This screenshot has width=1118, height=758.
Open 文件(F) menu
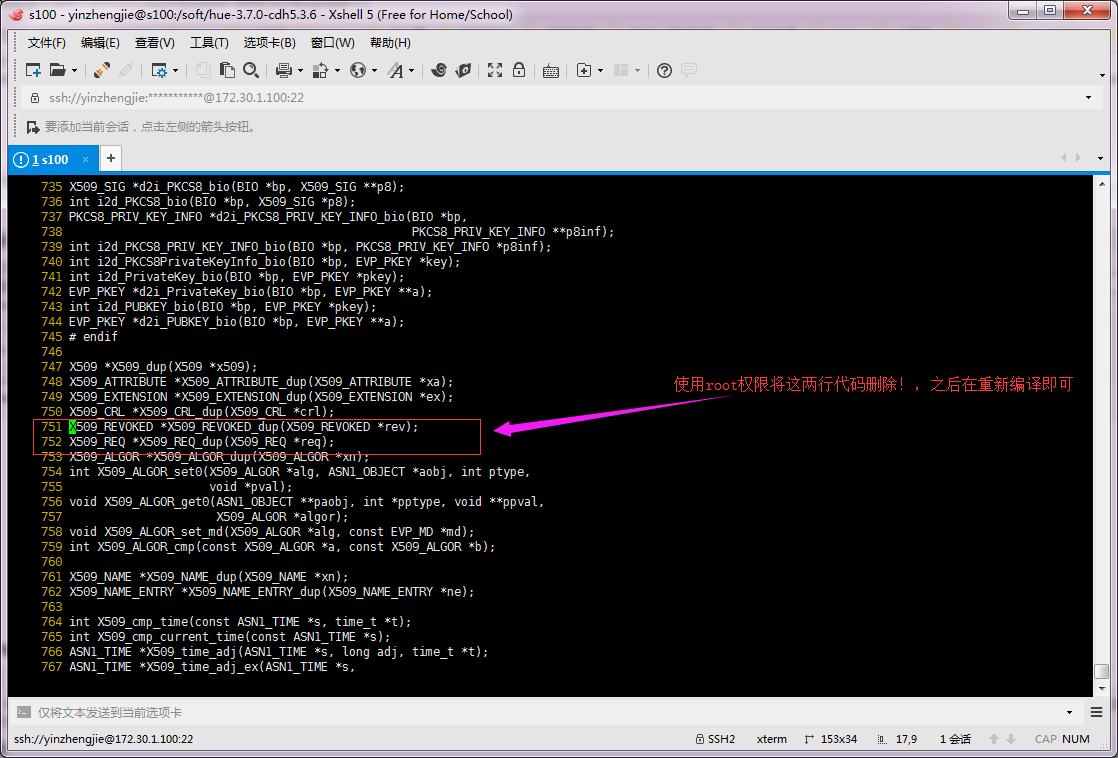pyautogui.click(x=47, y=43)
